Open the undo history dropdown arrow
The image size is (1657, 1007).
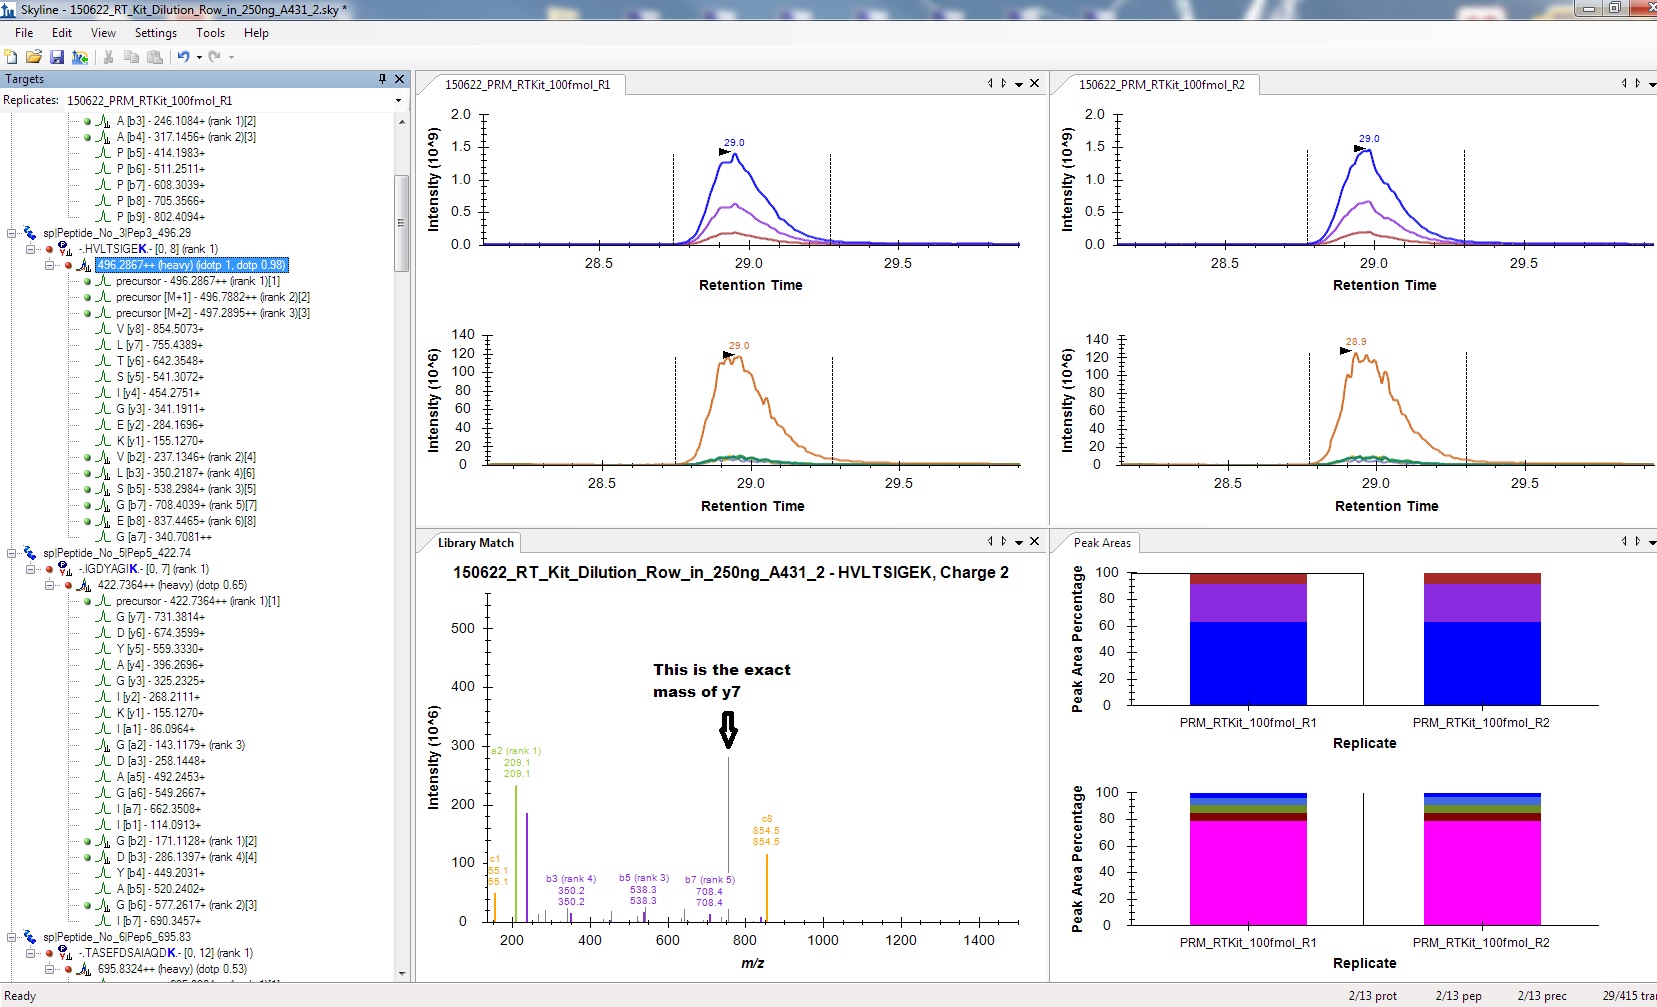point(199,57)
